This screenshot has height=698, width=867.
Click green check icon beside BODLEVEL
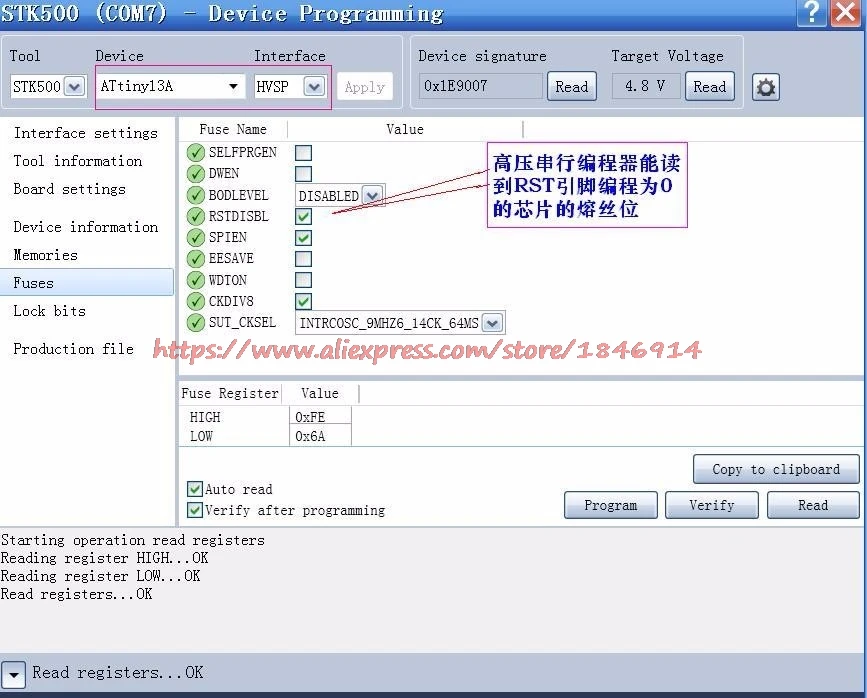[x=196, y=196]
